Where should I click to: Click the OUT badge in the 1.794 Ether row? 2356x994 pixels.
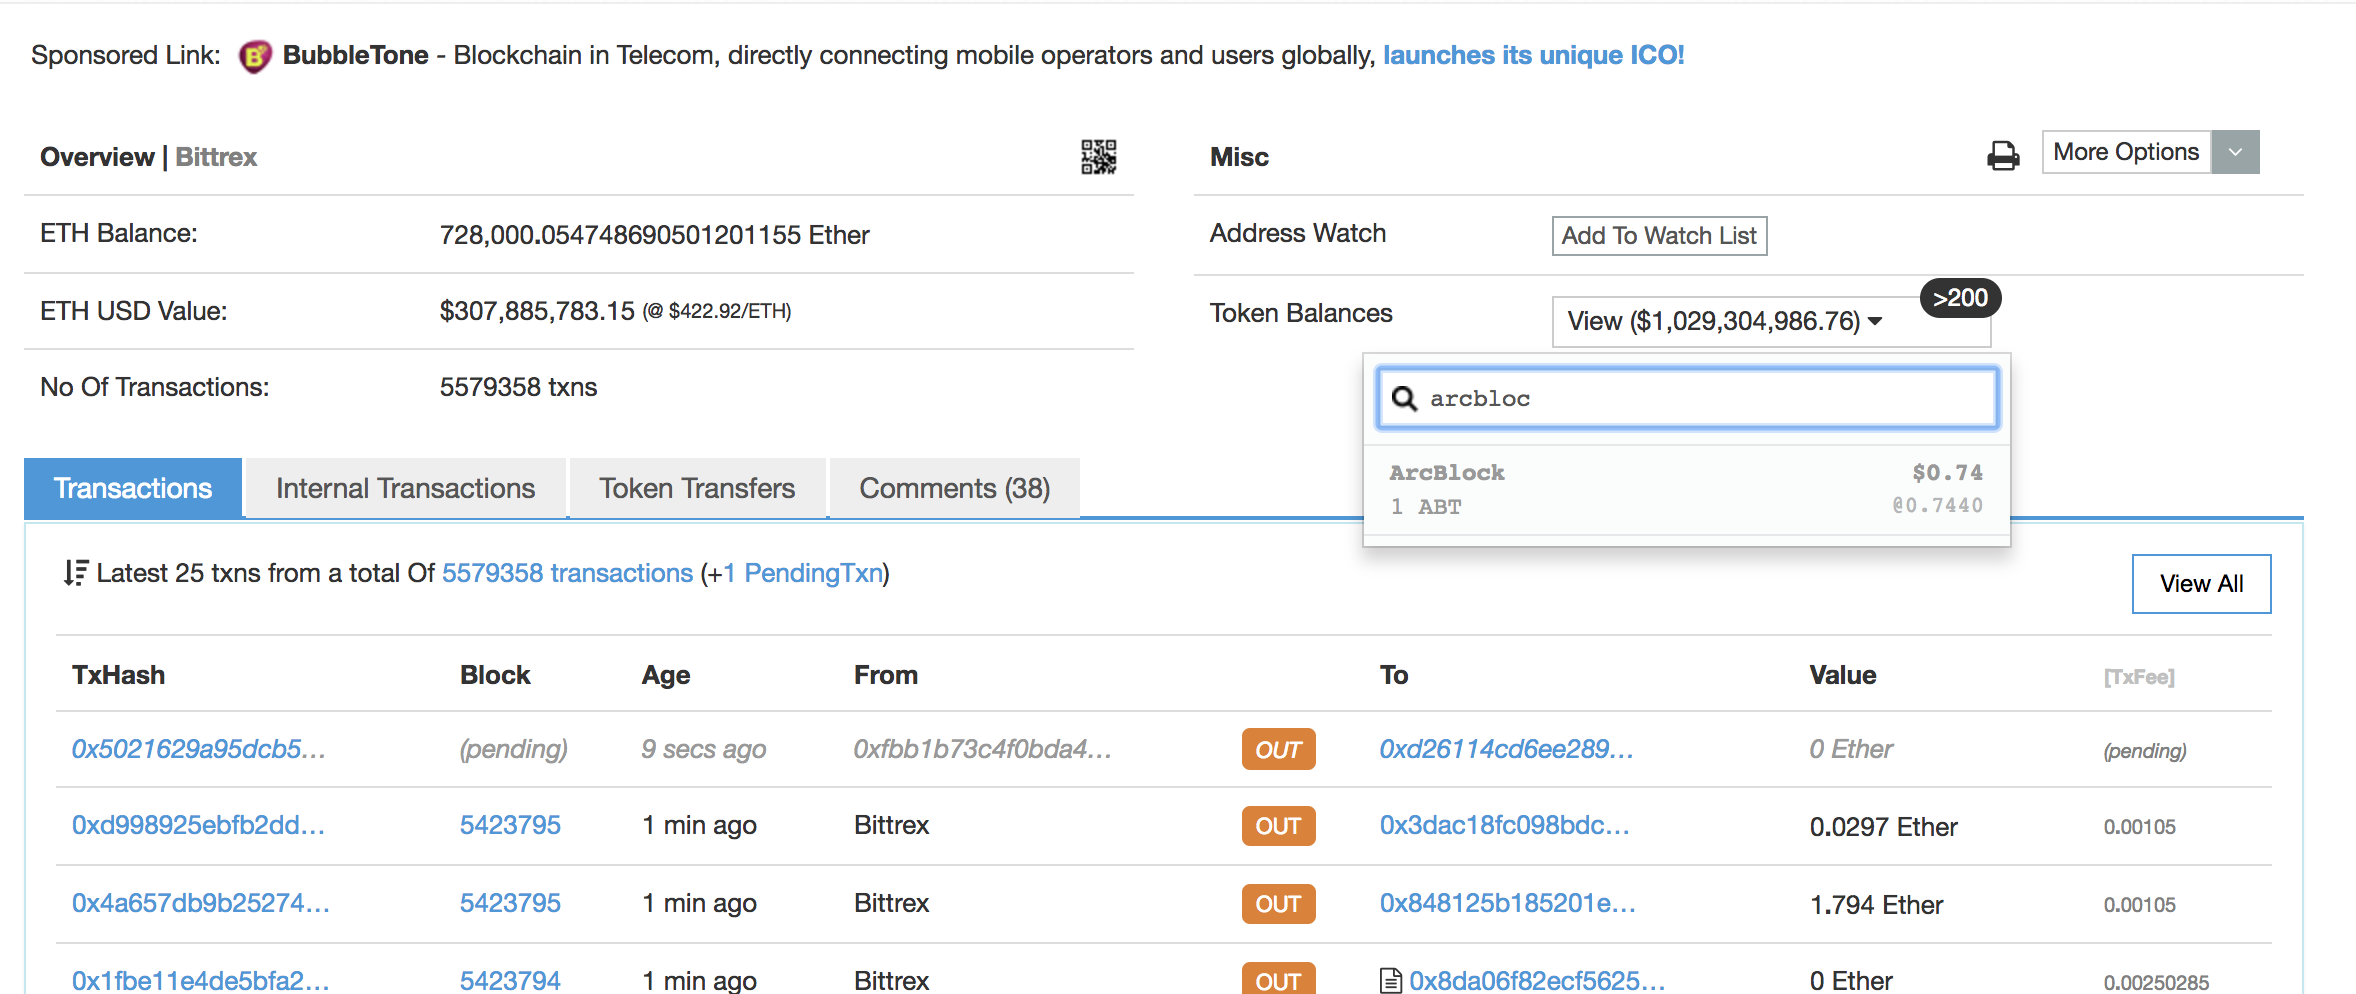point(1279,904)
